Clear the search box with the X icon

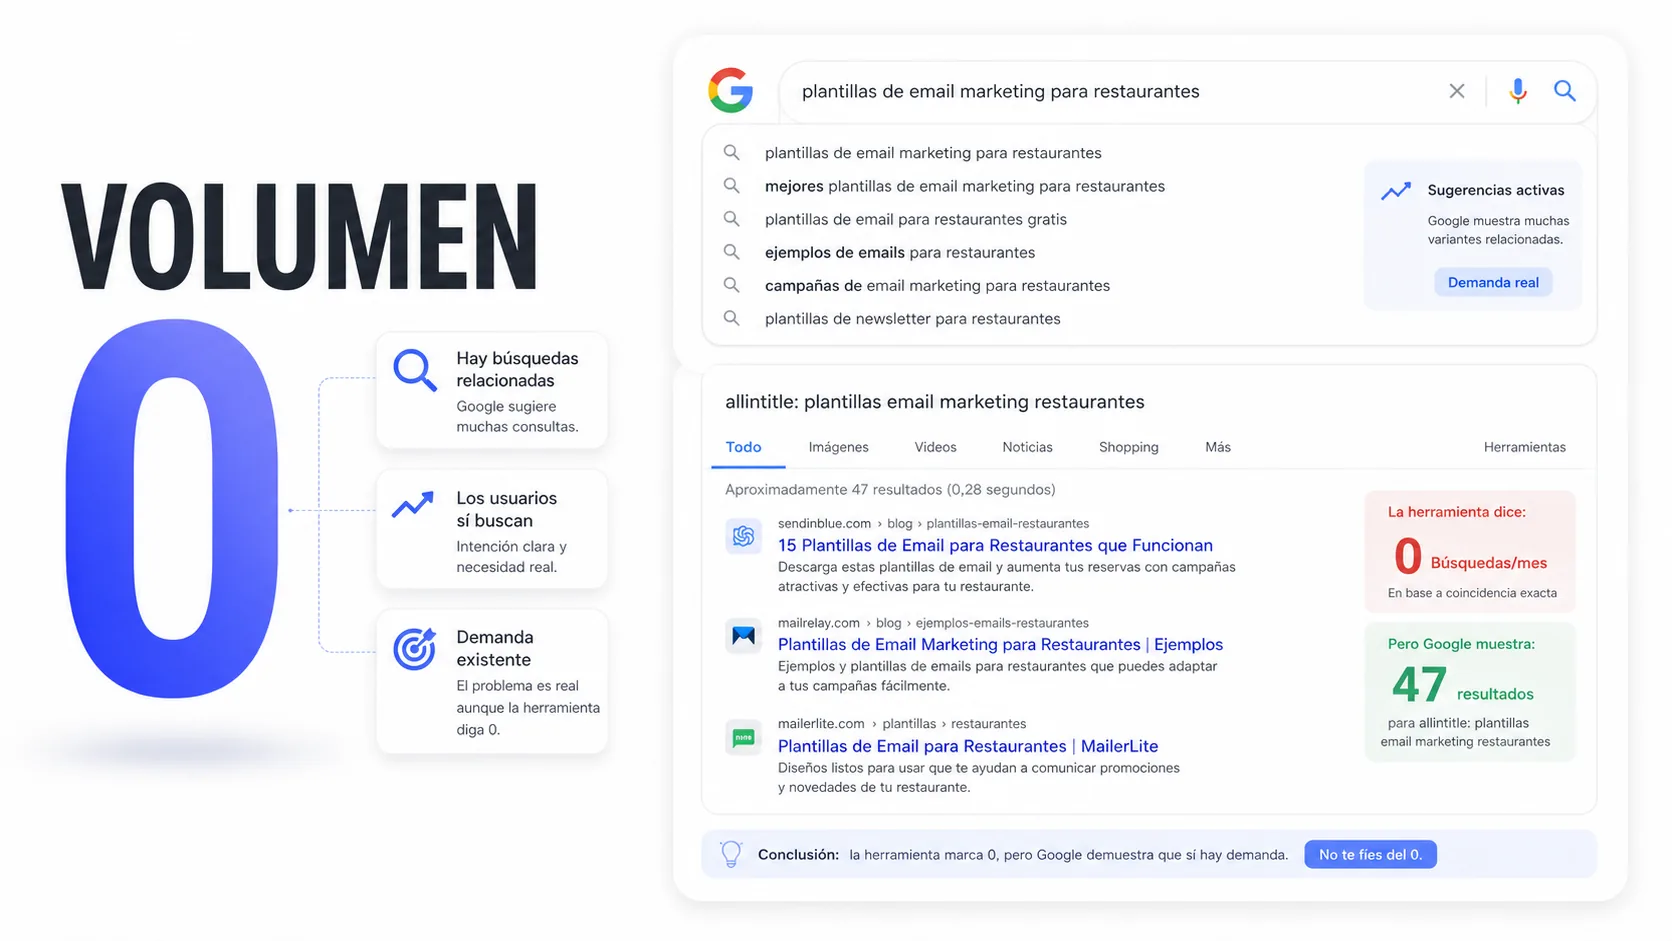(x=1457, y=91)
